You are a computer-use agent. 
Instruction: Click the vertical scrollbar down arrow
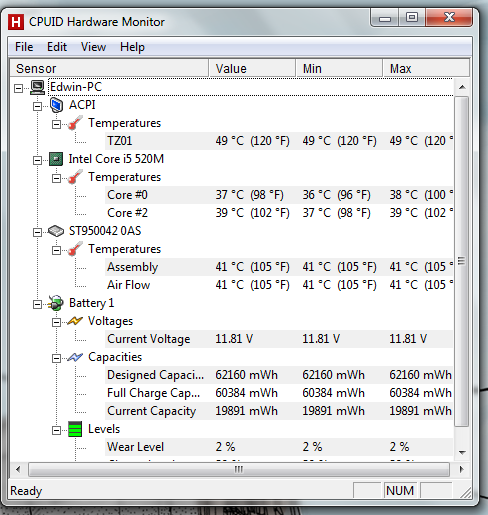point(462,453)
